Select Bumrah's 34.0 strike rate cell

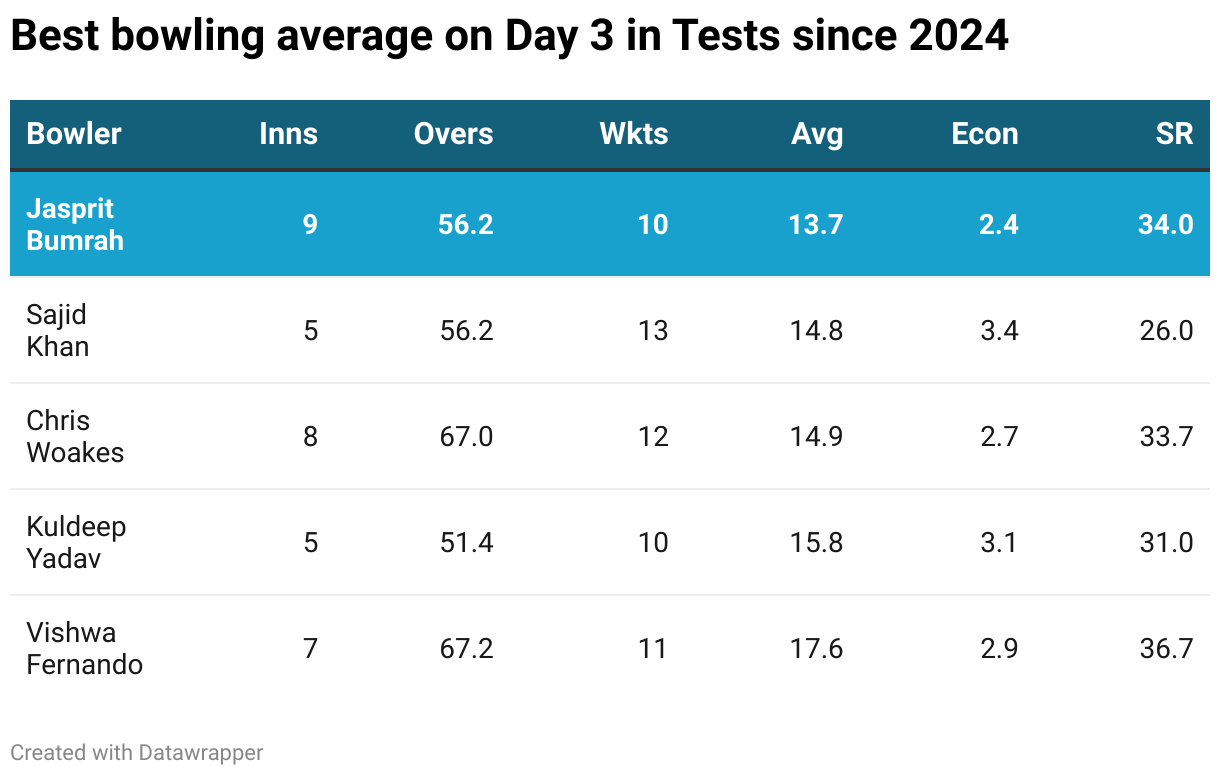click(x=1165, y=224)
